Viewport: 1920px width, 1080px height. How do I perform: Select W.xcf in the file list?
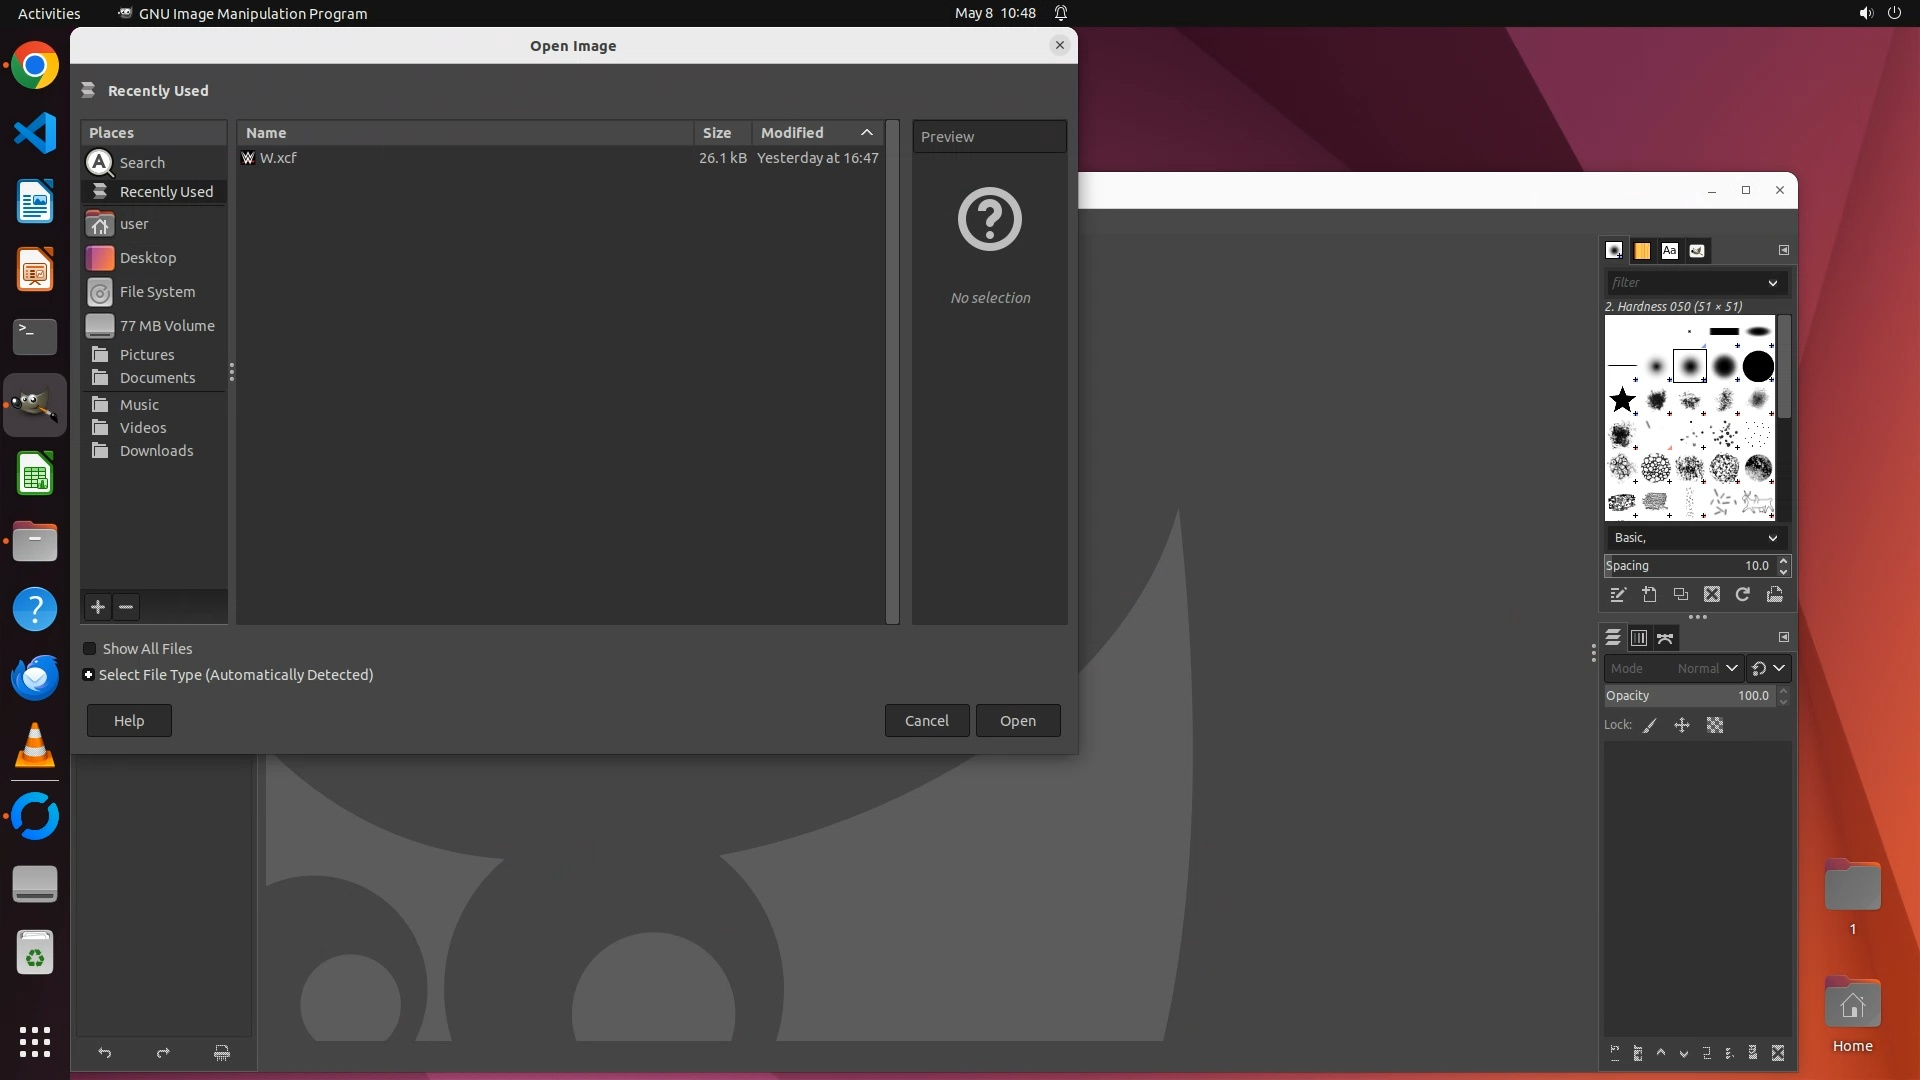(278, 158)
